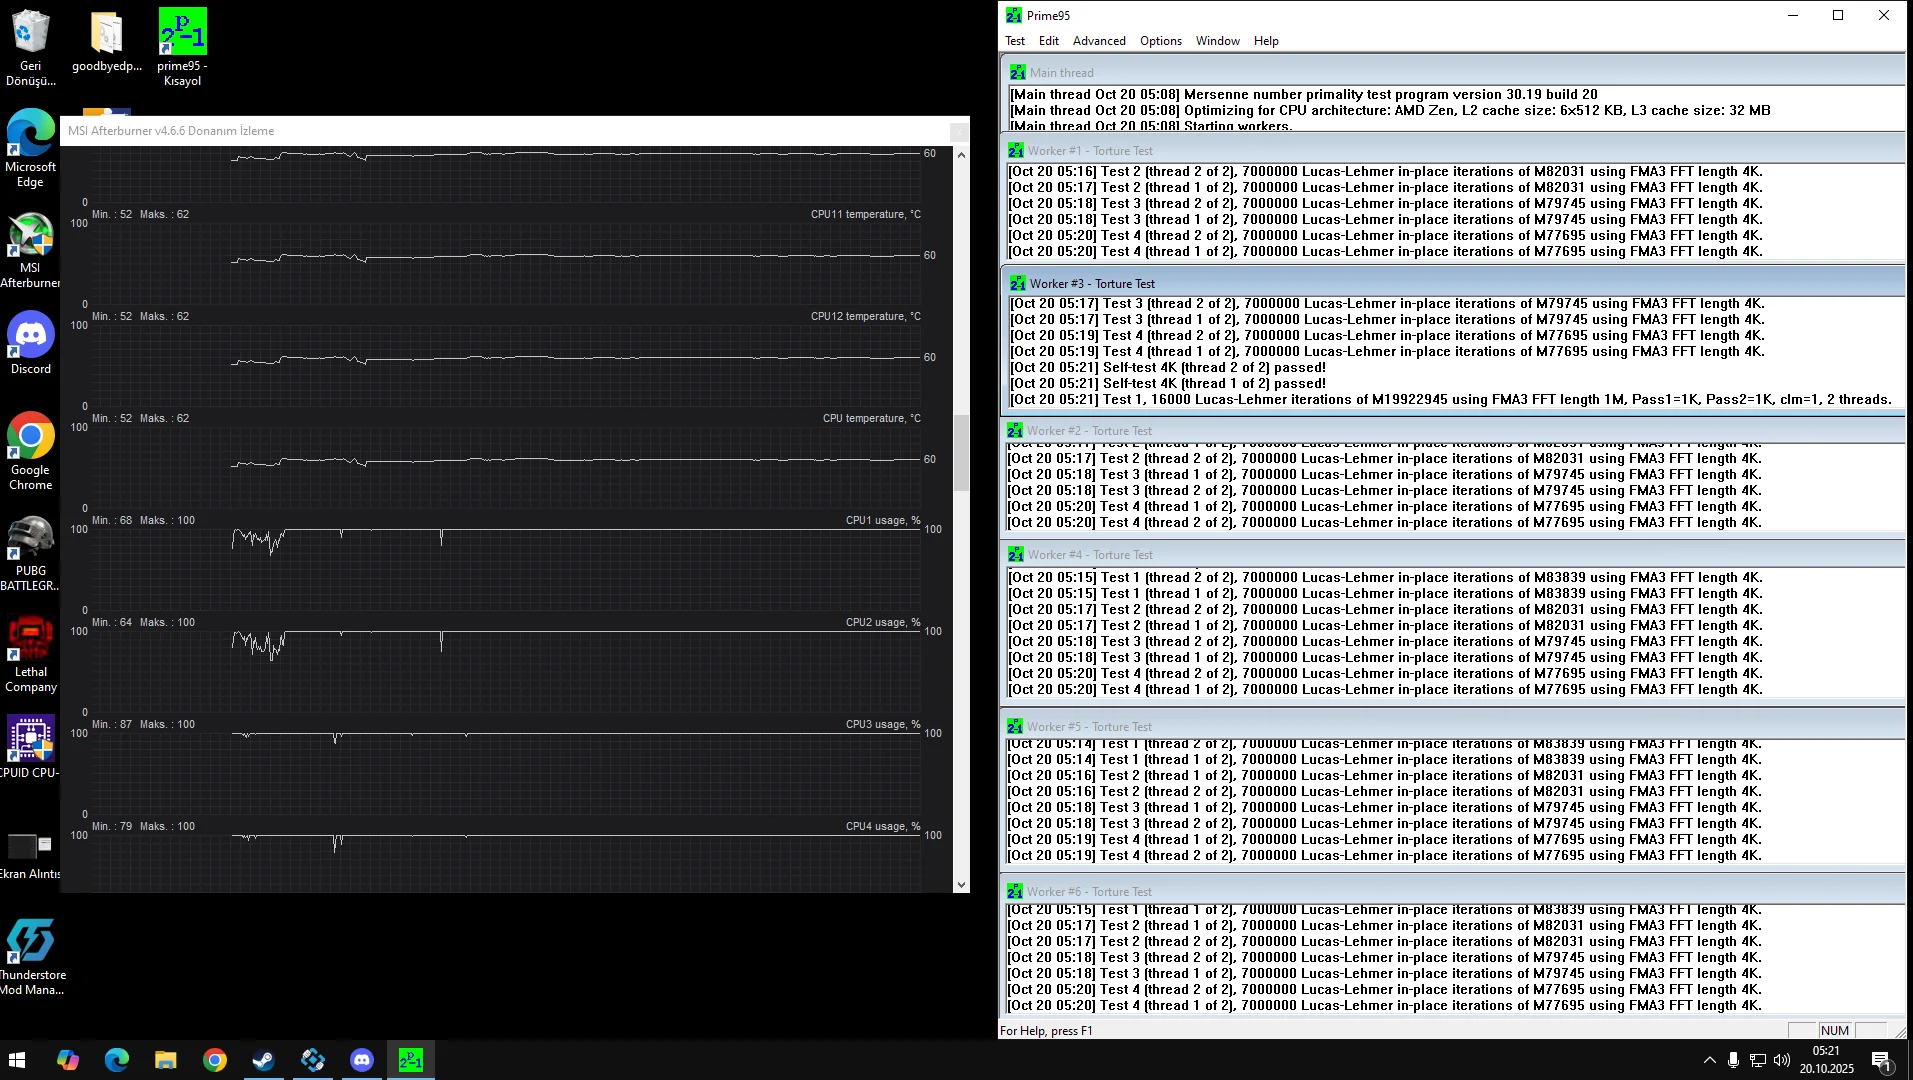Launch Thunderstore Mod Manager shortcut
The image size is (1913, 1080).
click(30, 957)
